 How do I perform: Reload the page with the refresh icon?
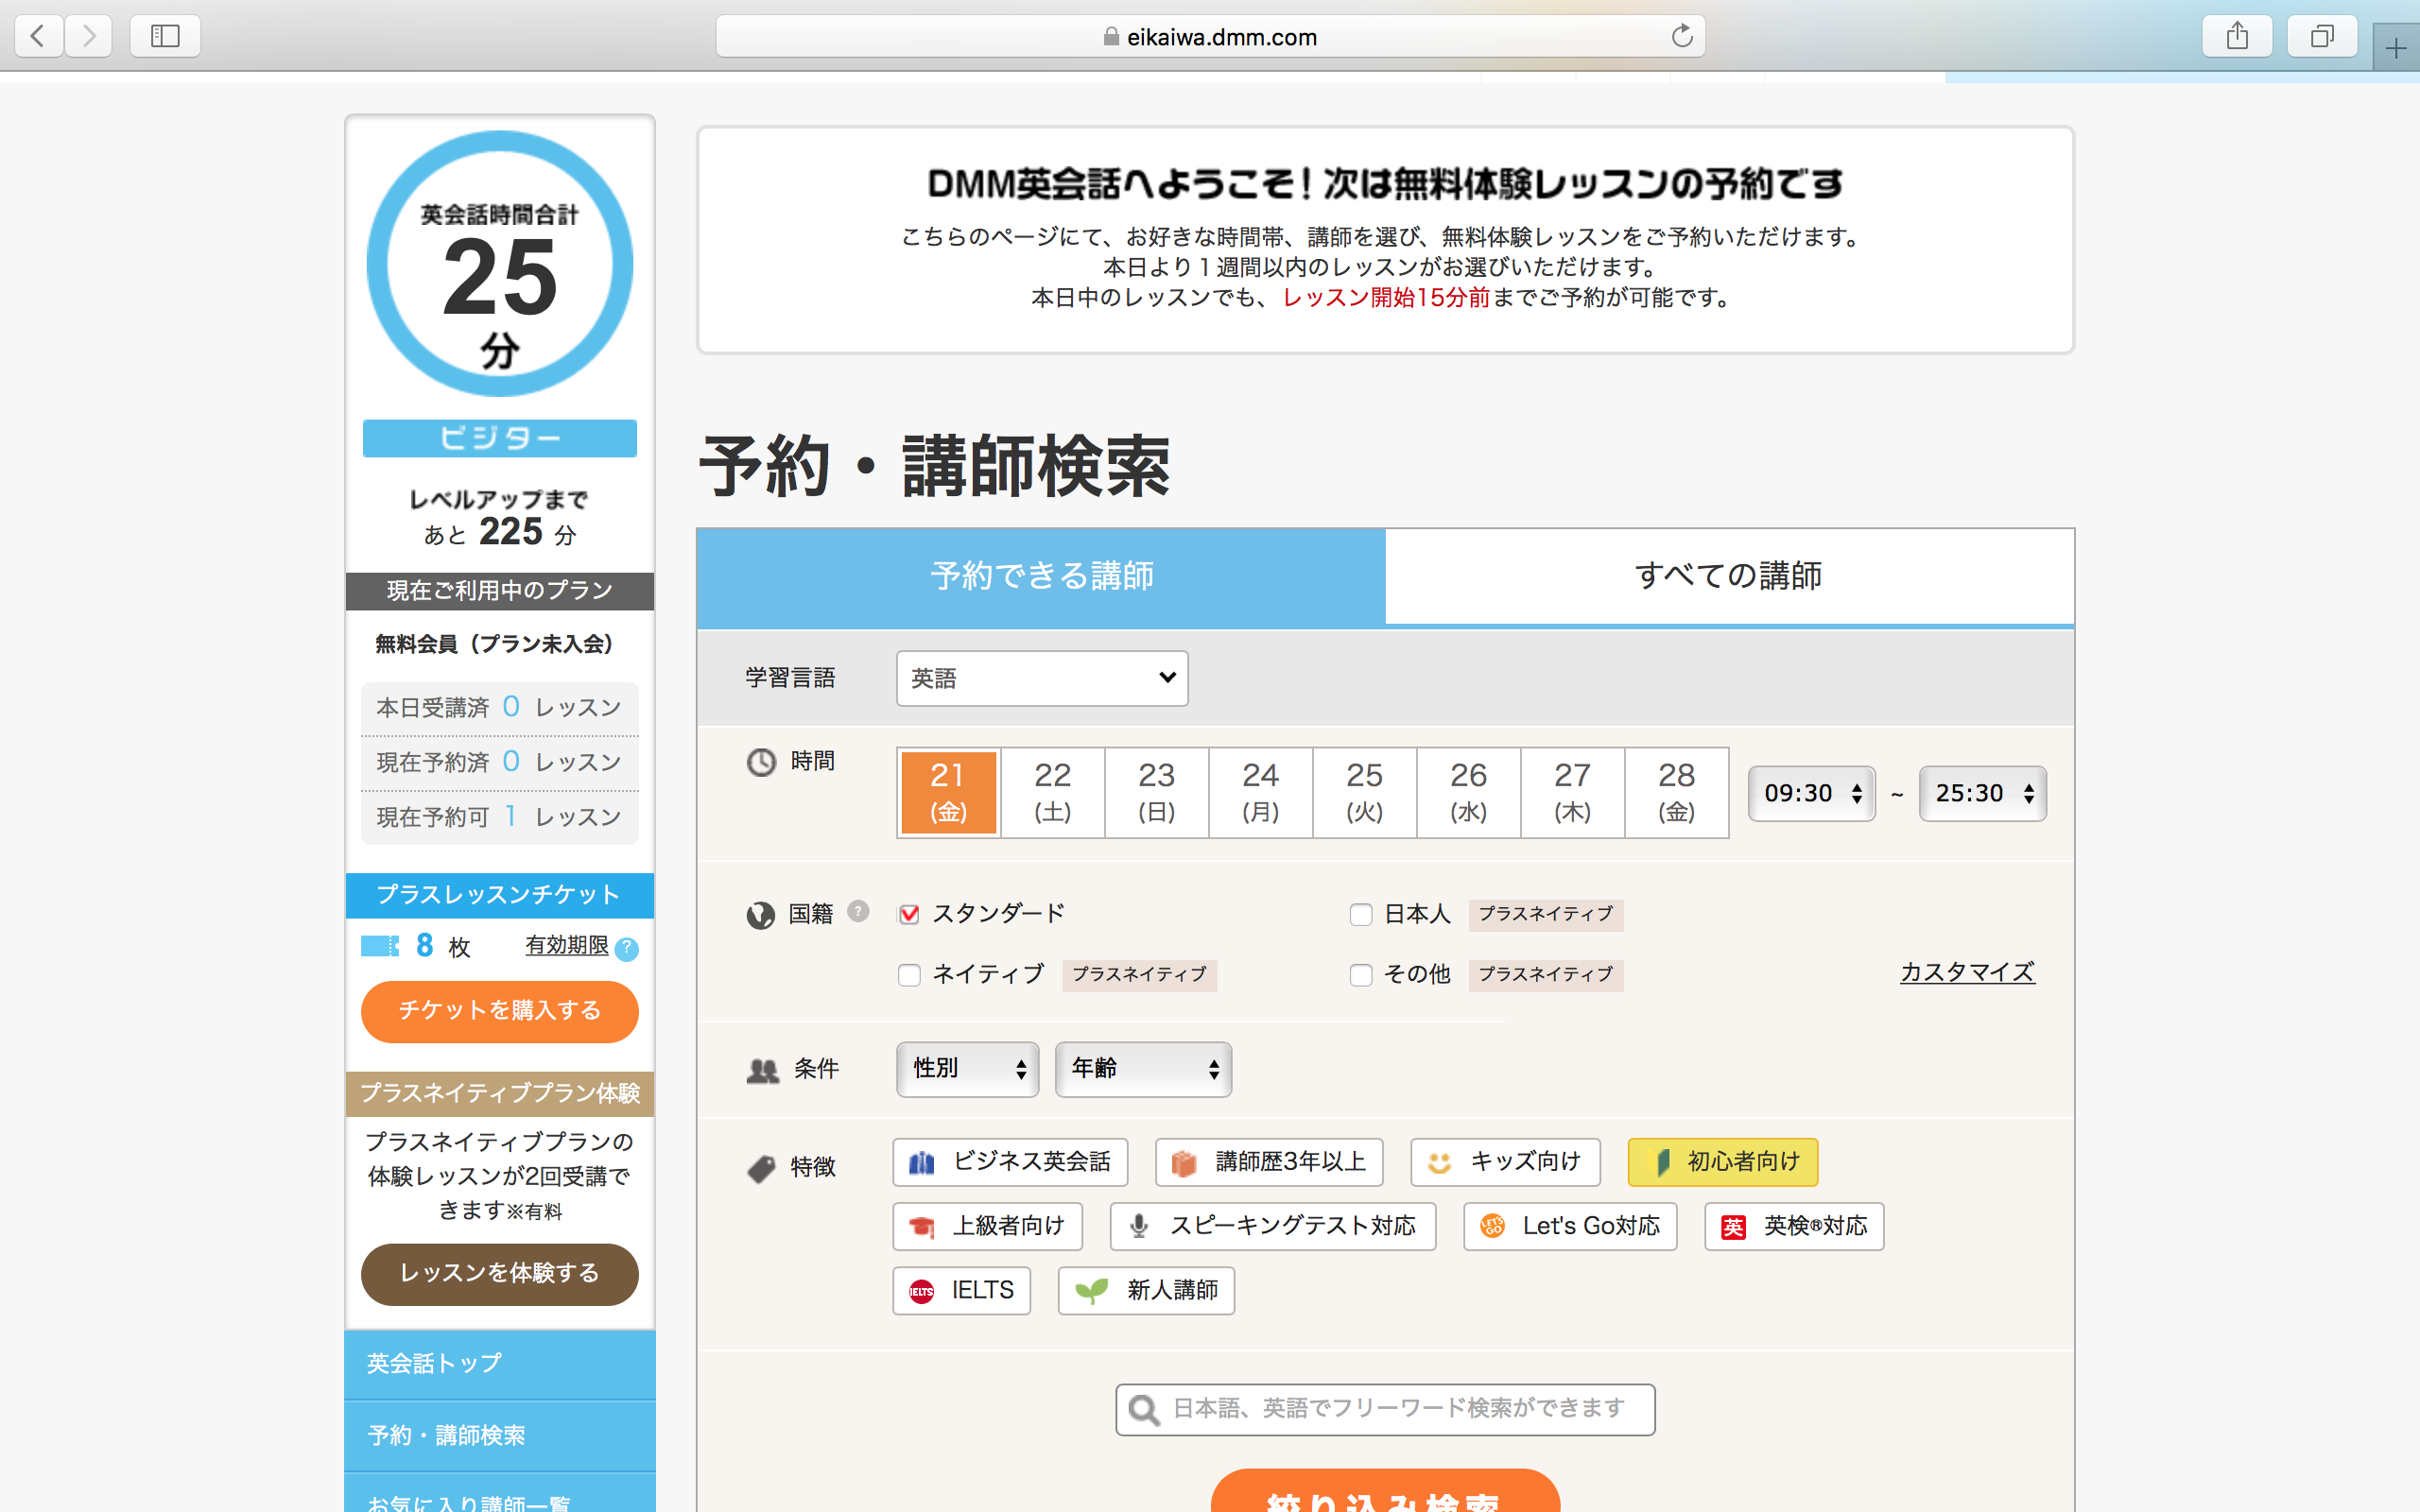[1682, 36]
